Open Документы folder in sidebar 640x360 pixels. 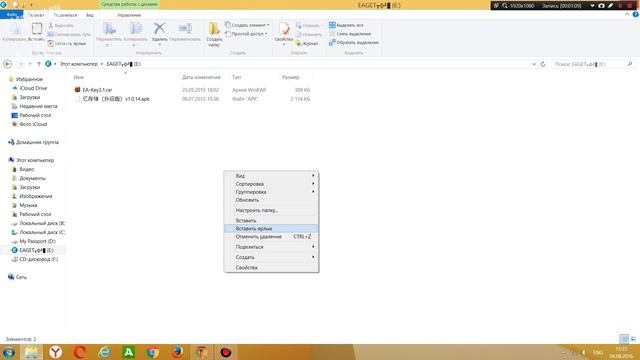(32, 178)
